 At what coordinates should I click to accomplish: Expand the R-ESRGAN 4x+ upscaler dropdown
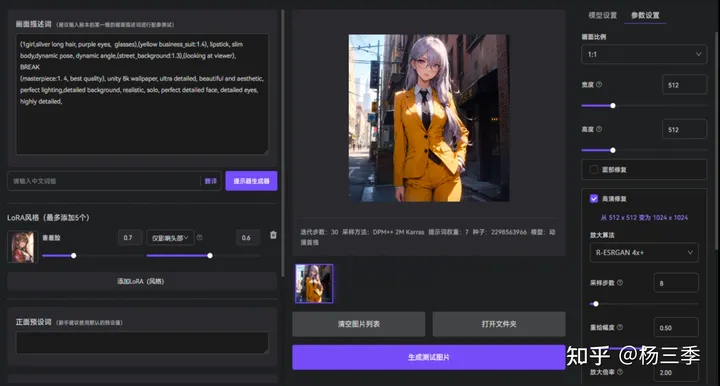click(644, 252)
